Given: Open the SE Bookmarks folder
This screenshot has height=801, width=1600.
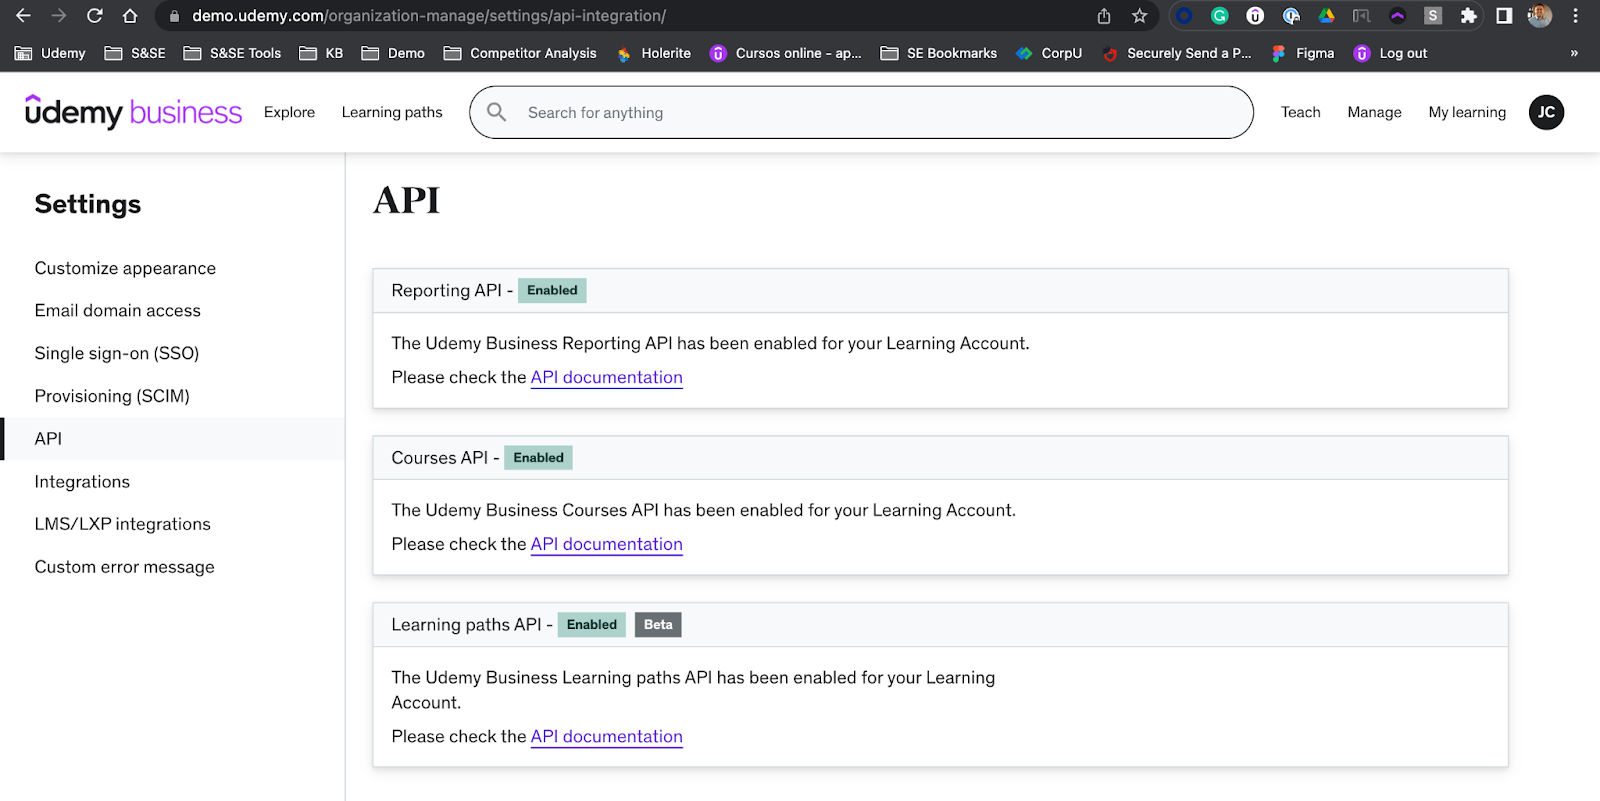Looking at the screenshot, I should 939,53.
